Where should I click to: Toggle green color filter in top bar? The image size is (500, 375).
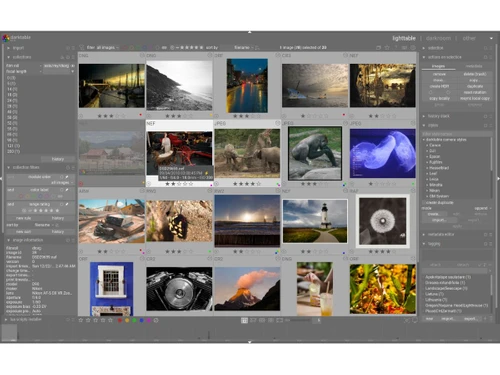[138, 48]
